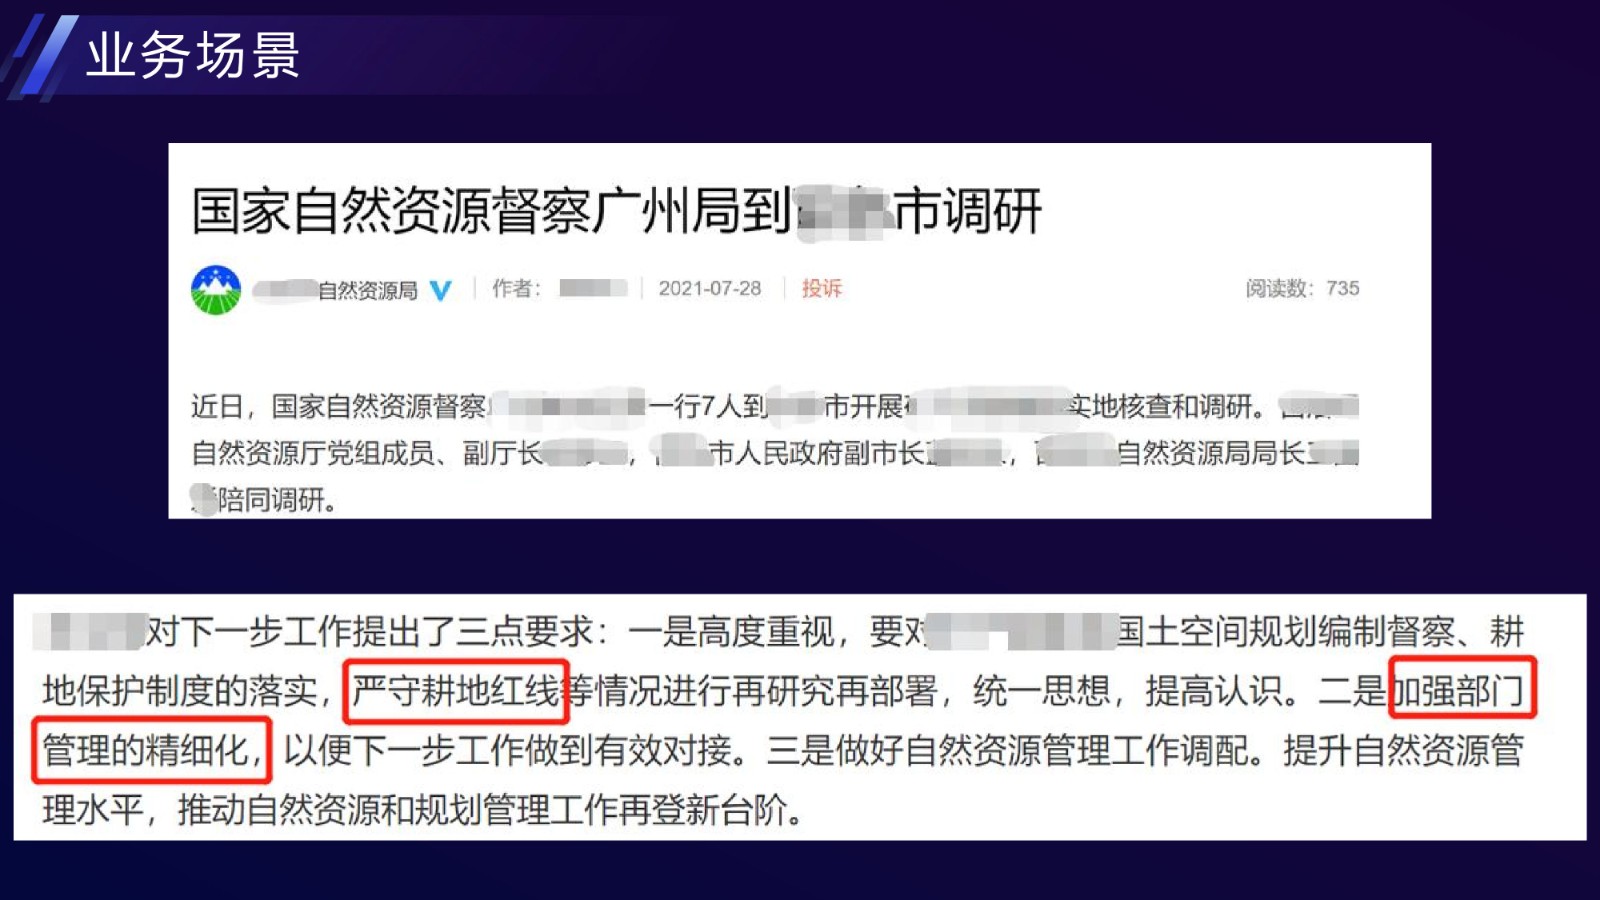
Task: Click the red-boxed 严守耕地红线 phrase
Action: coord(456,691)
